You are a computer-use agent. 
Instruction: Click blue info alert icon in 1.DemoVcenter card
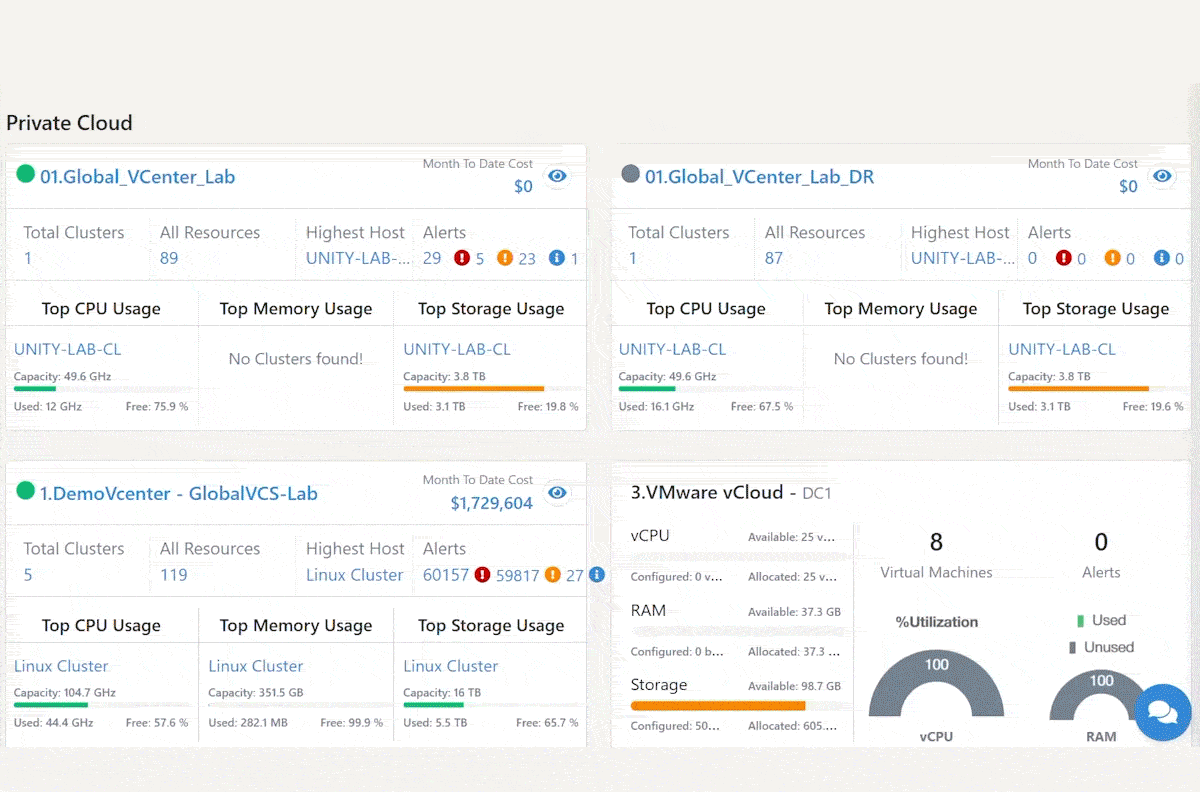597,574
